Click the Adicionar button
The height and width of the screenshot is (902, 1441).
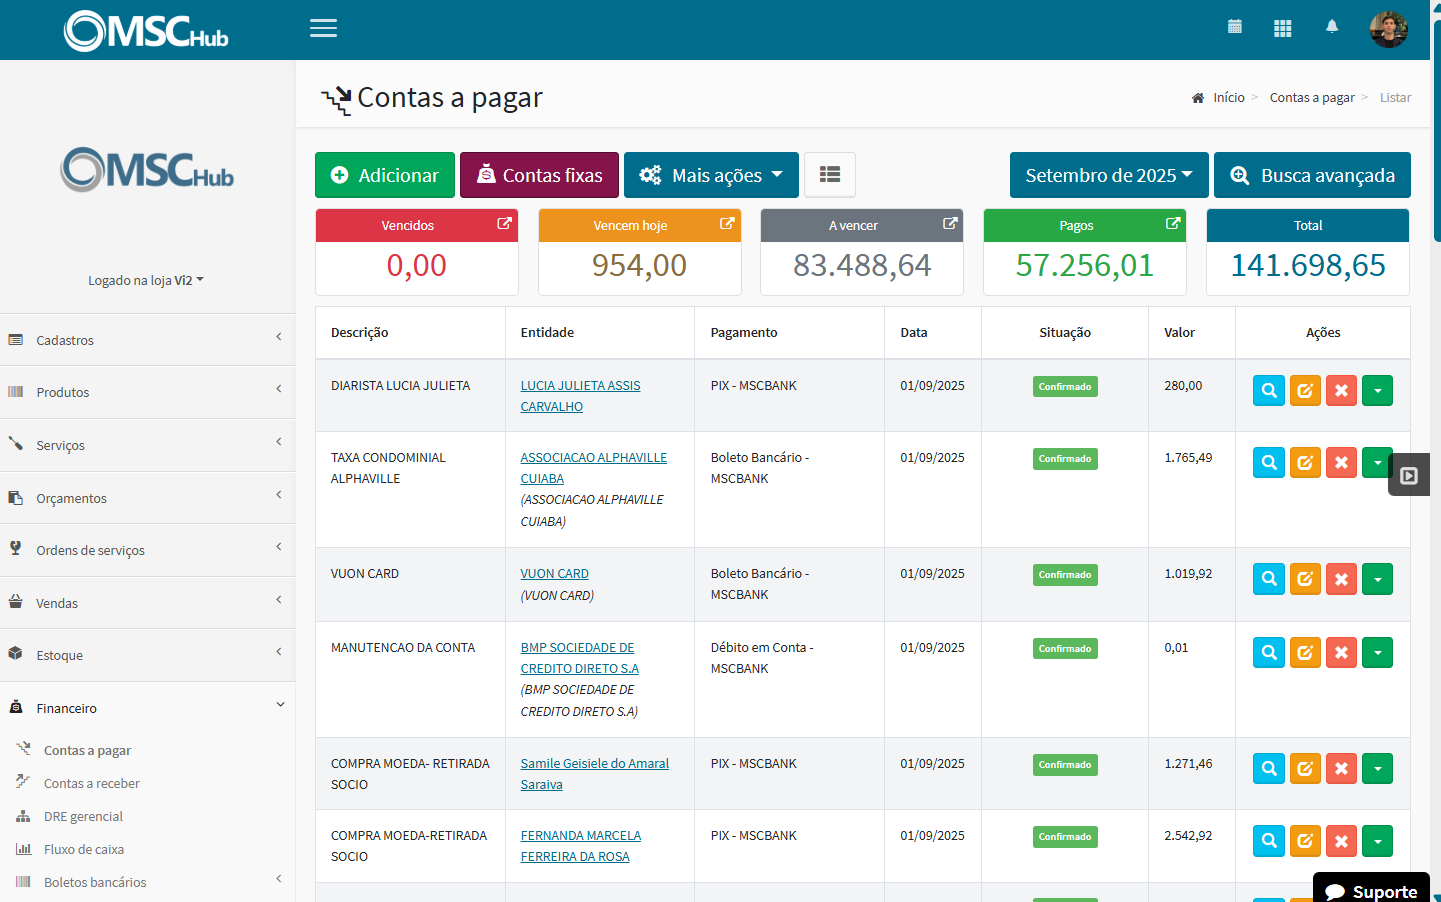[385, 174]
